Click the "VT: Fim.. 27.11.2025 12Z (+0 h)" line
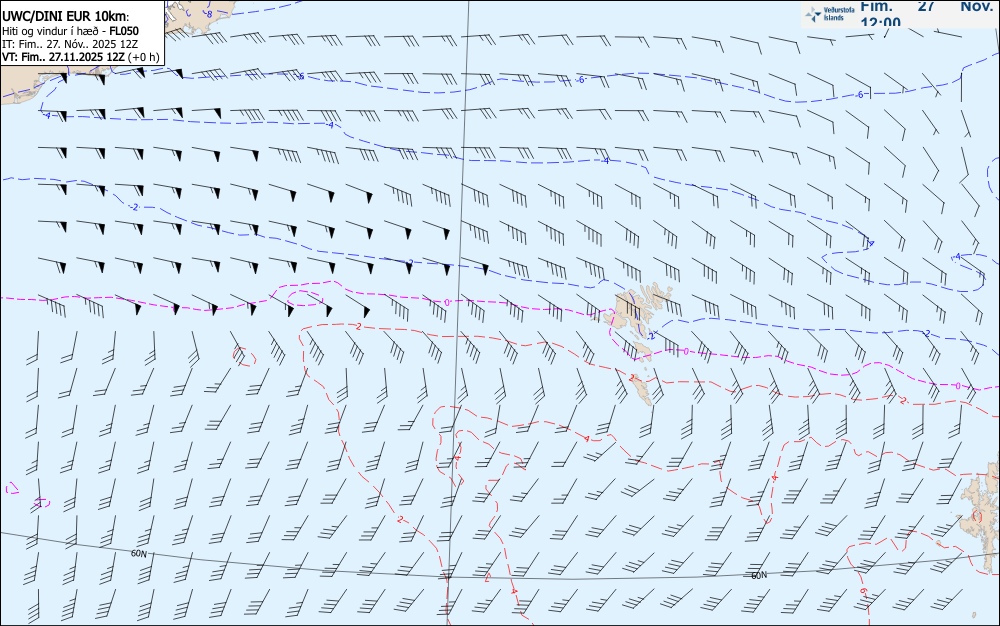 80,57
